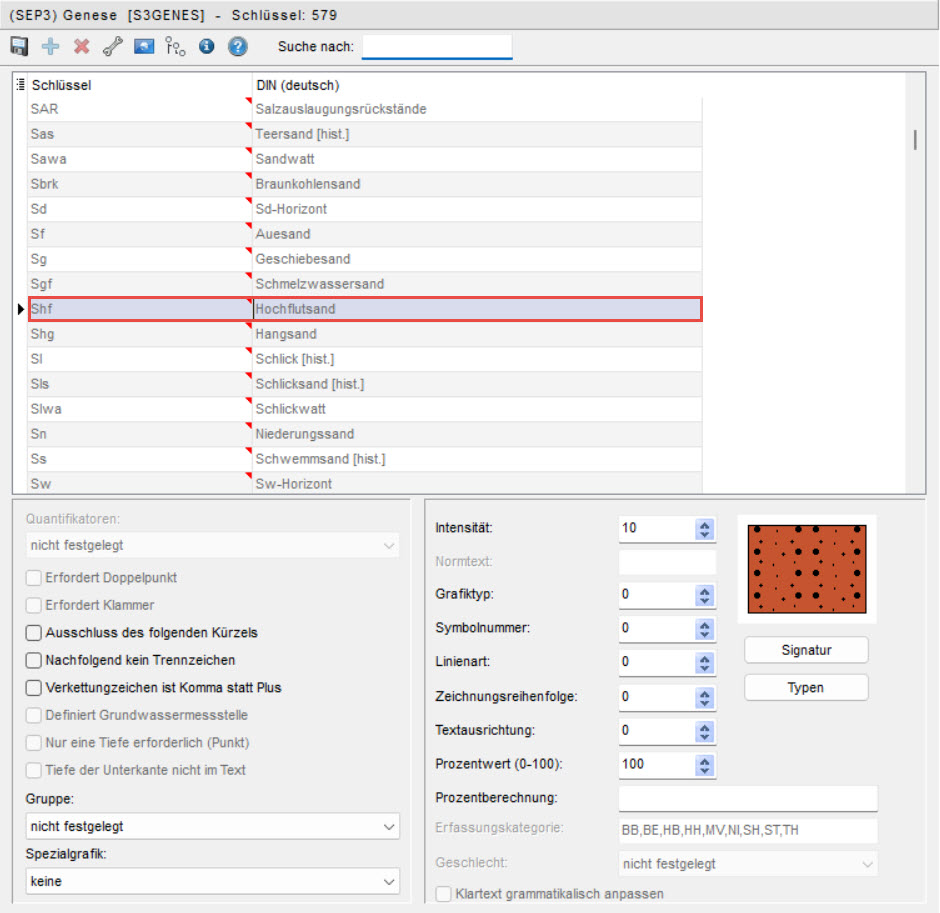Click the Typen button
The height and width of the screenshot is (913, 940).
click(x=806, y=688)
